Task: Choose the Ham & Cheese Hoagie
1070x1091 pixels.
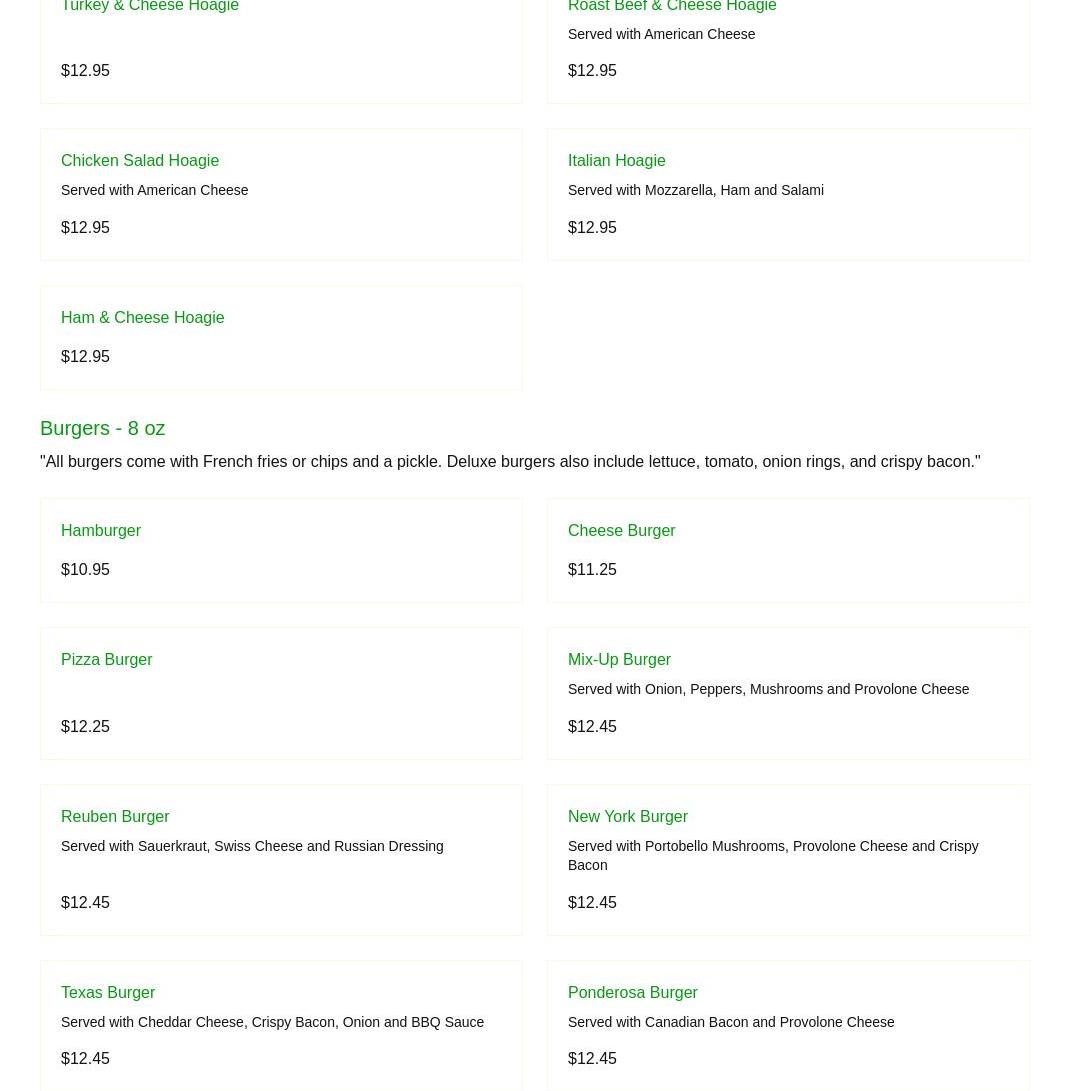Action: (142, 317)
